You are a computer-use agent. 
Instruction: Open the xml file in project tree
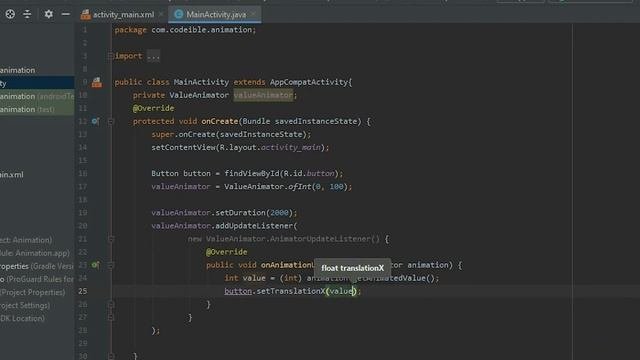pos(12,175)
